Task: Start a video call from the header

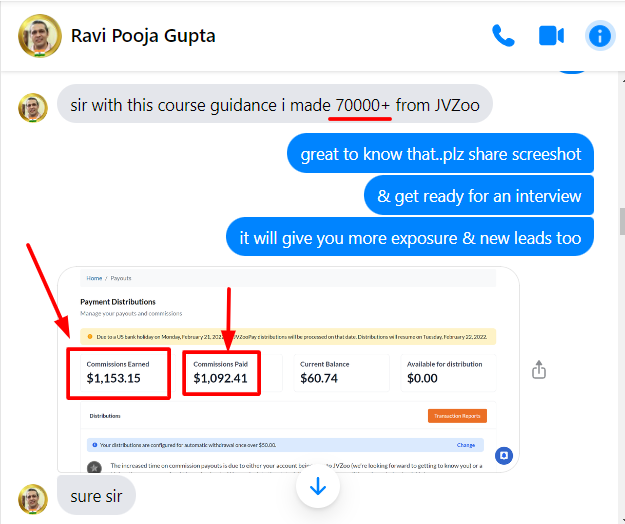Action: pos(551,36)
